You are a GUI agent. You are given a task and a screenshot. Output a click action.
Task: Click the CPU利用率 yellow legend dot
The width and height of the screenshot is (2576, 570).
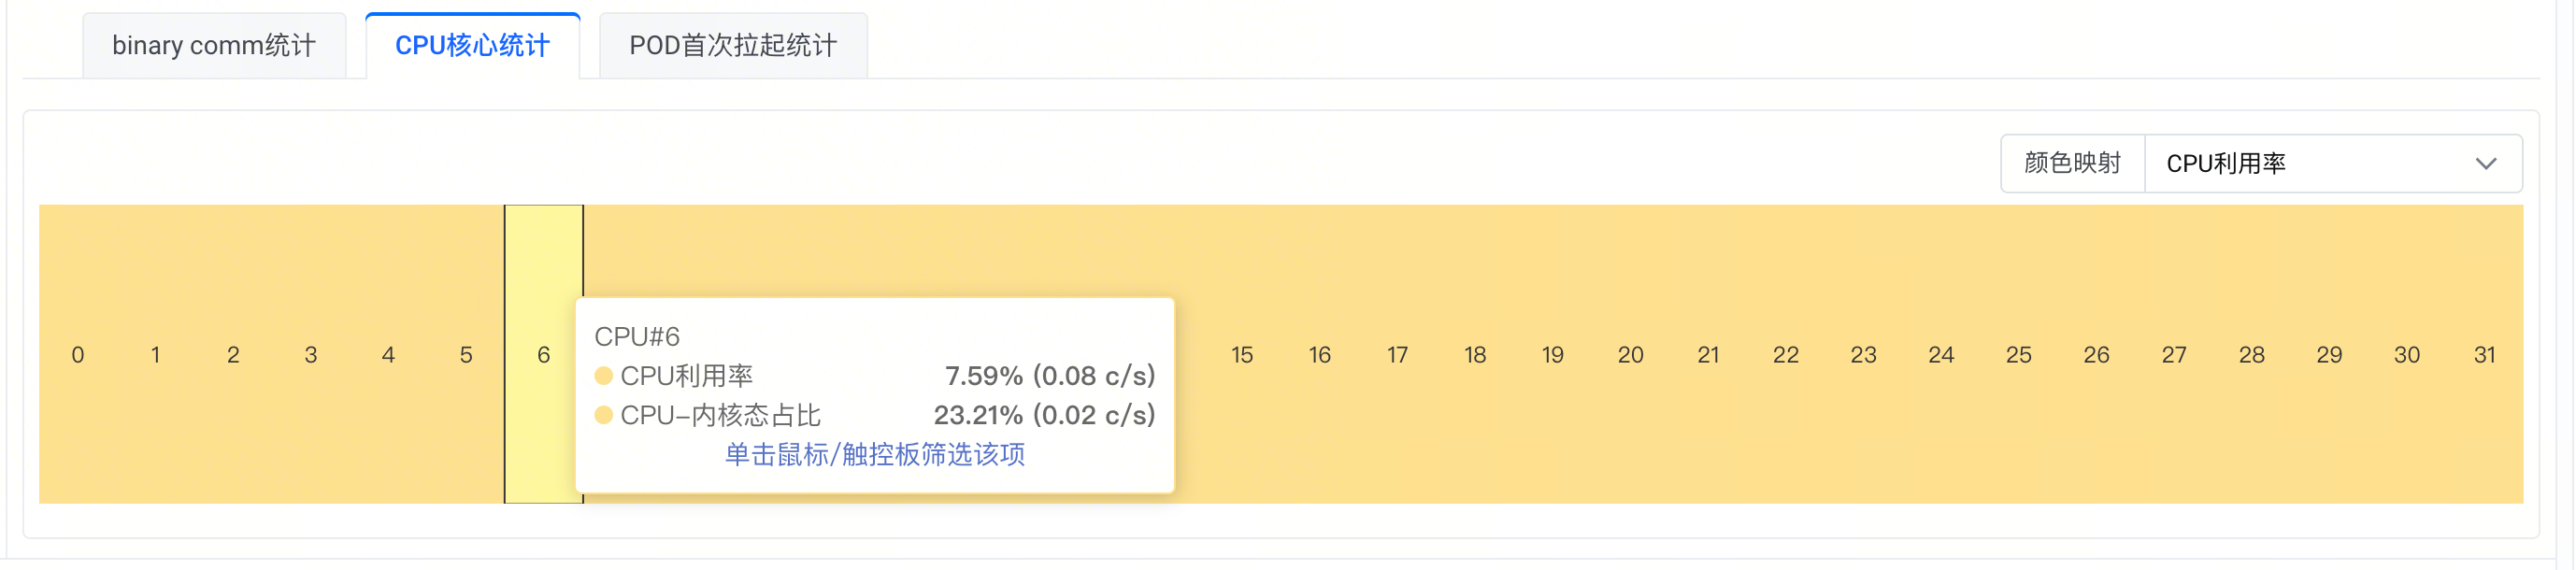pos(603,376)
